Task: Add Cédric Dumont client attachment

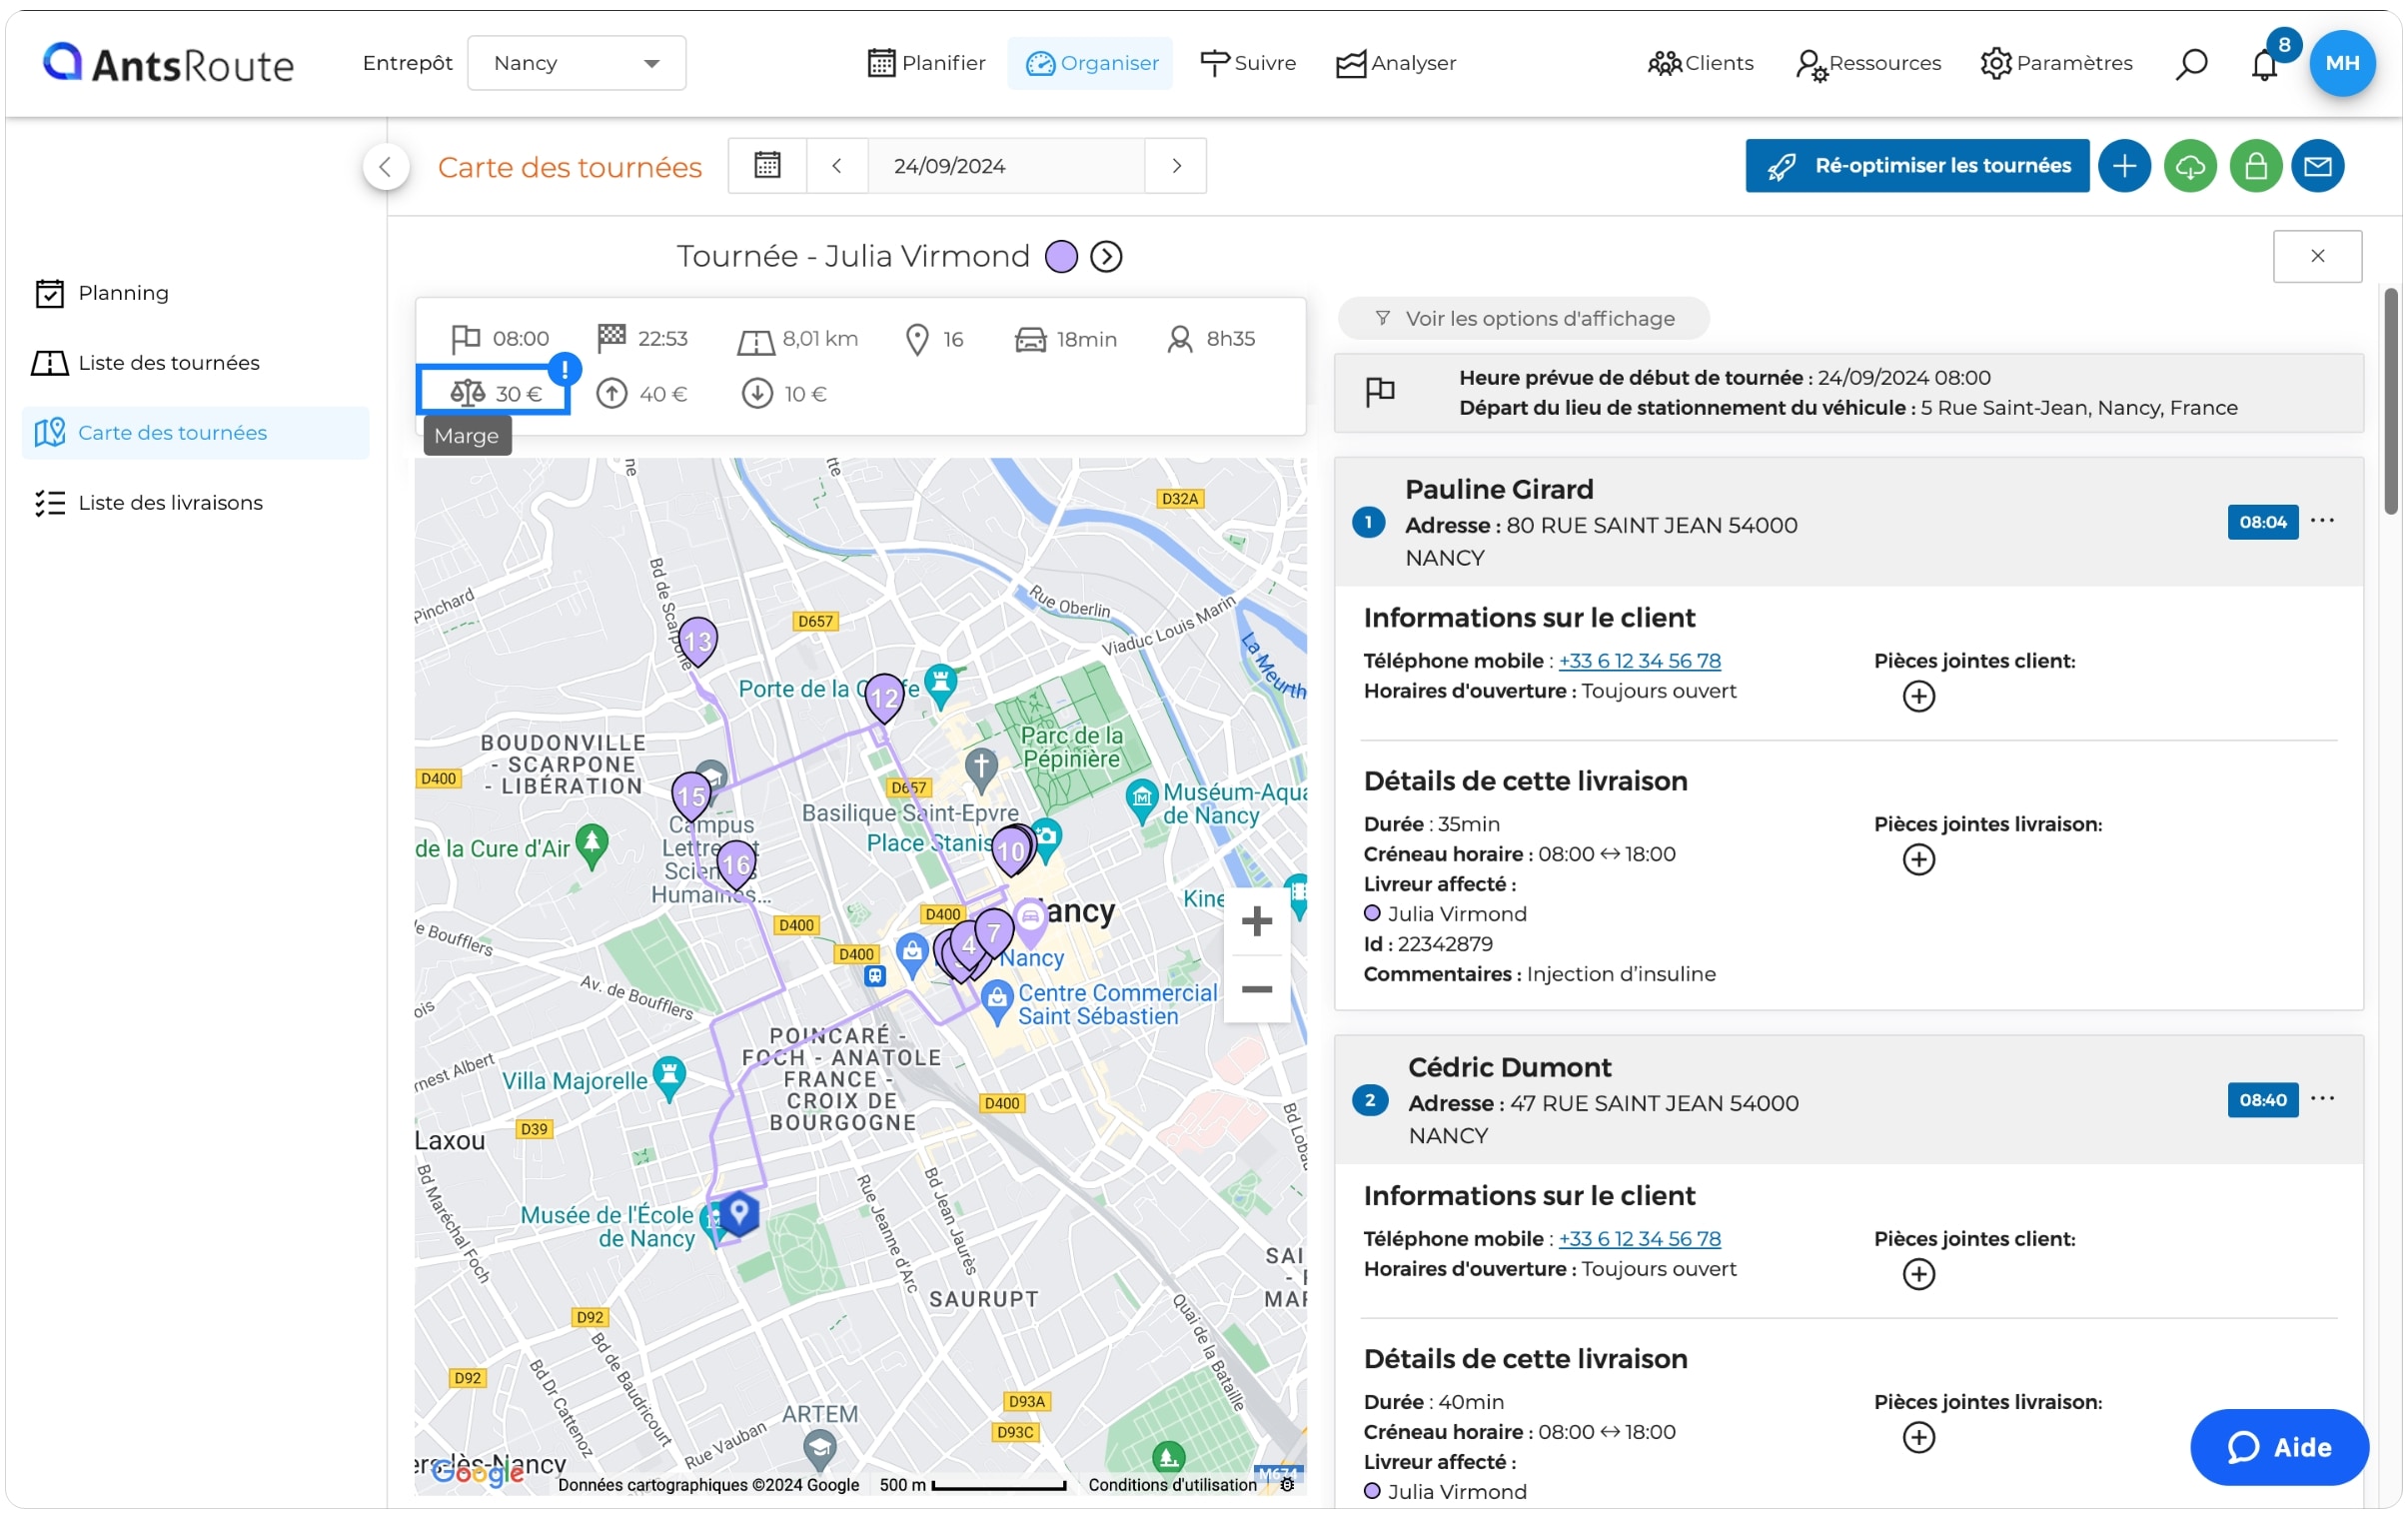Action: 1918,1275
